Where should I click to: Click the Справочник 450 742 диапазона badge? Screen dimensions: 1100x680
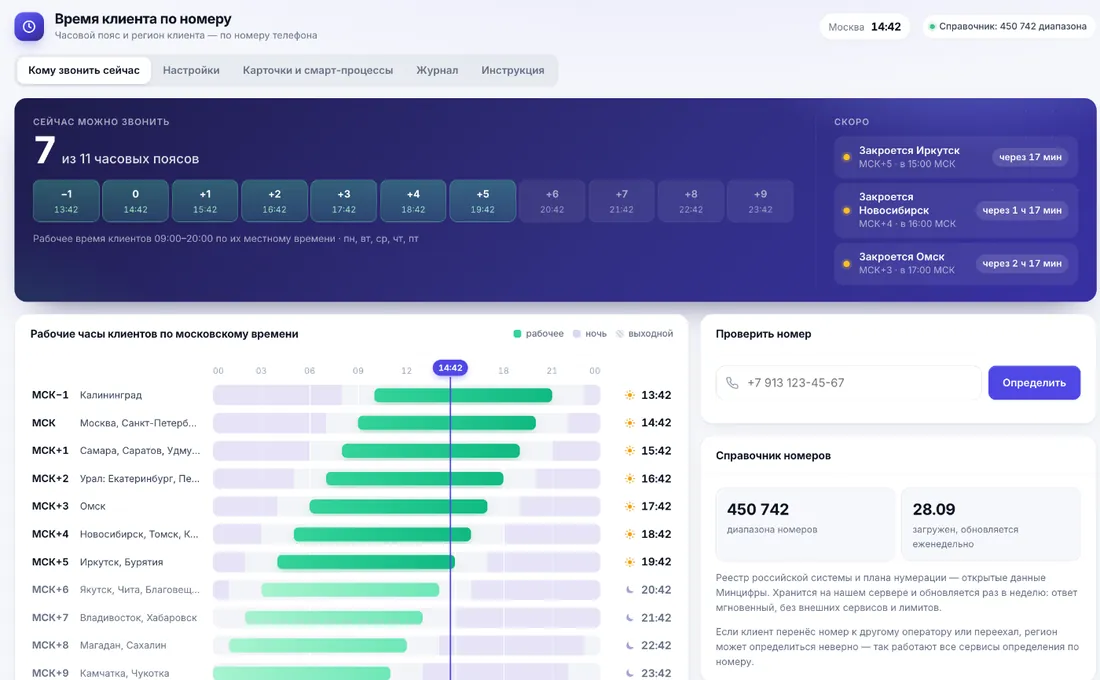pos(1007,27)
